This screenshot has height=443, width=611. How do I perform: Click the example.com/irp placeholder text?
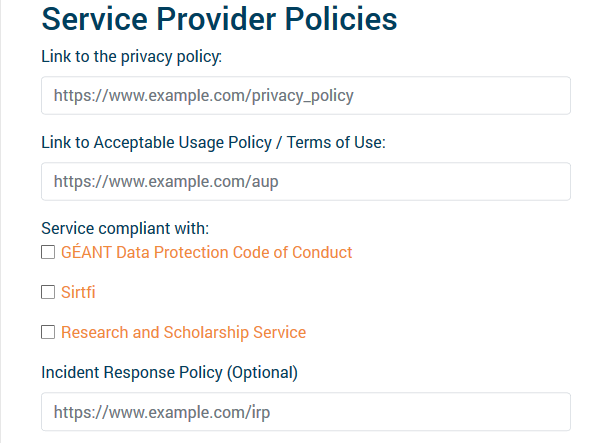click(162, 413)
